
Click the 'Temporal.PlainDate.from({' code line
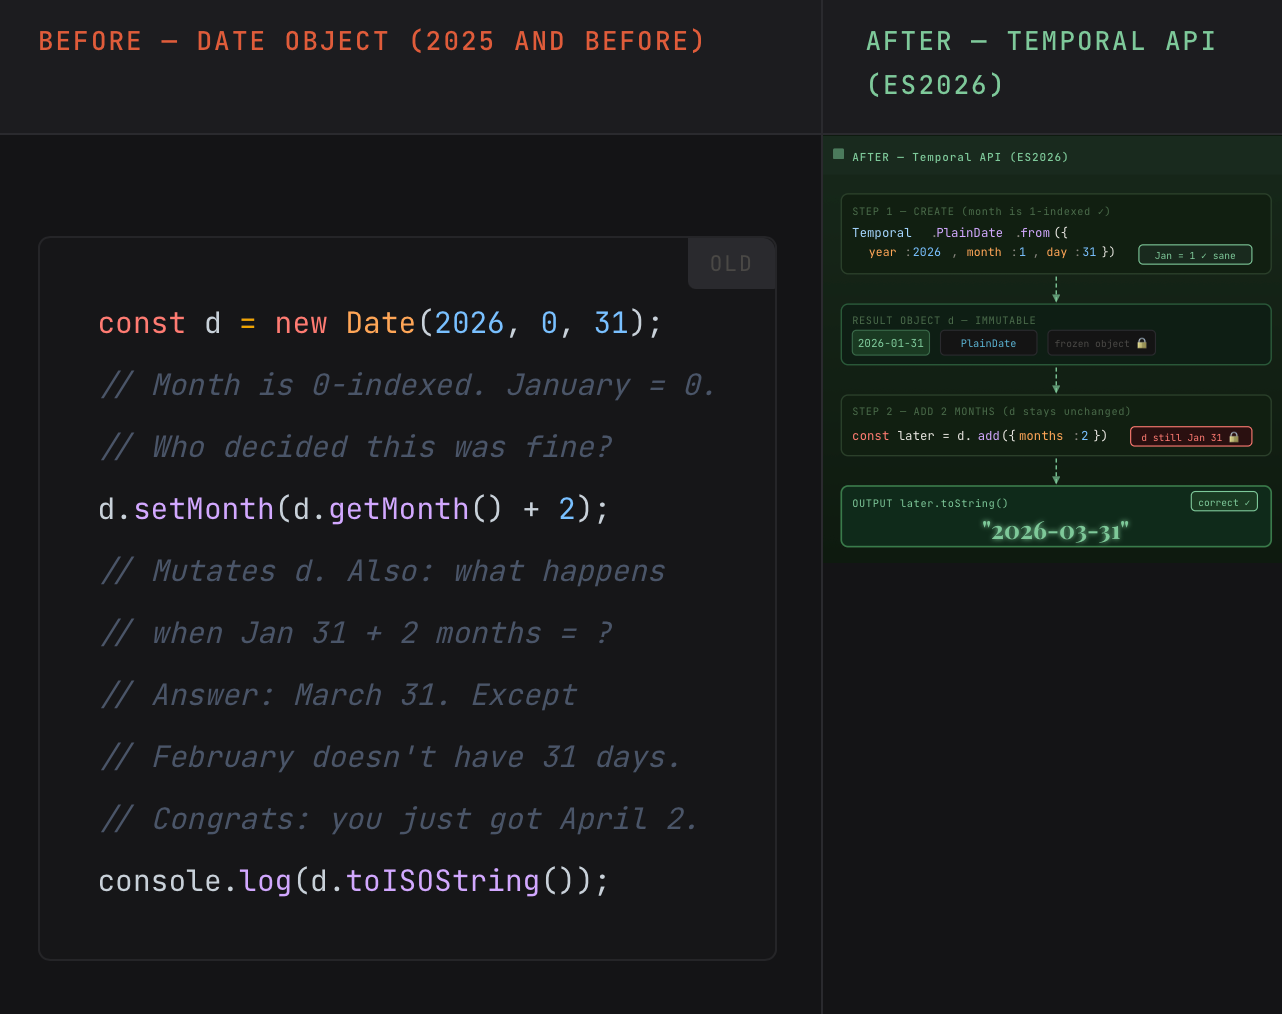(x=960, y=233)
